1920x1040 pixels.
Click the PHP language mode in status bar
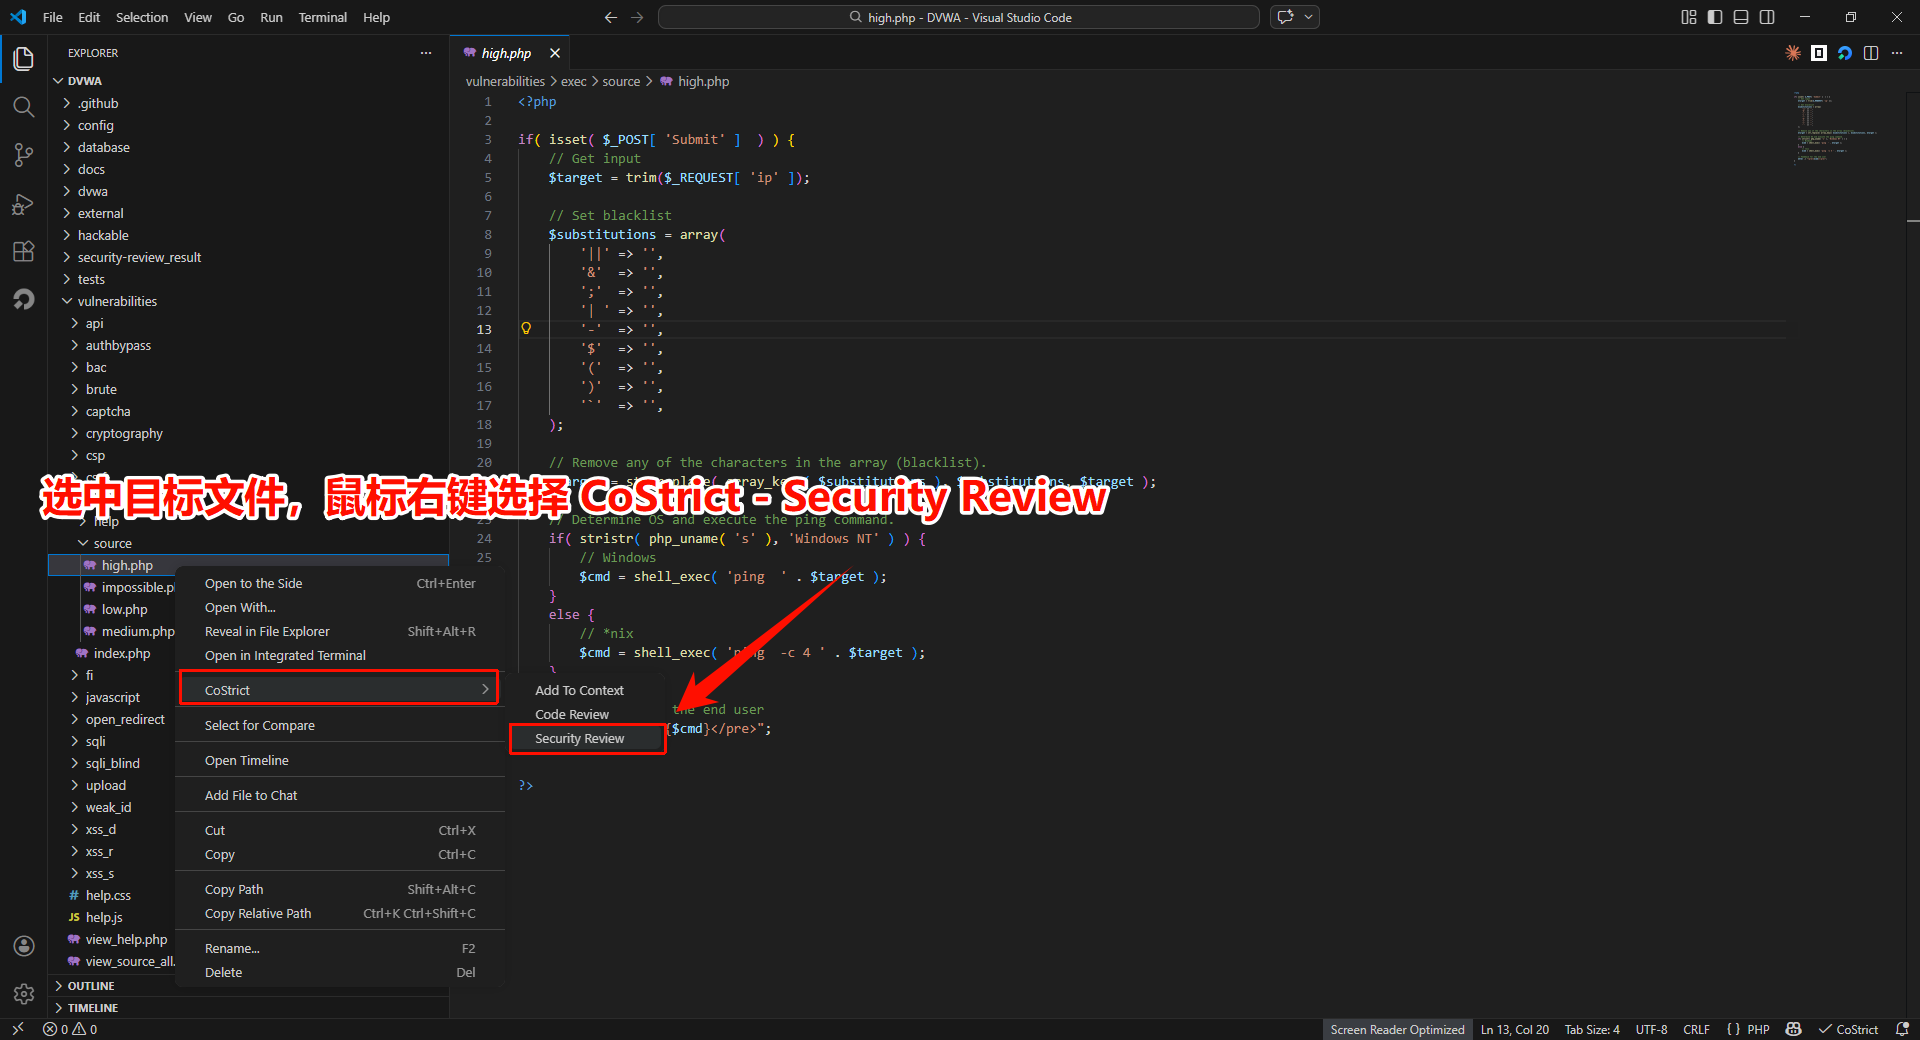tap(1758, 1029)
